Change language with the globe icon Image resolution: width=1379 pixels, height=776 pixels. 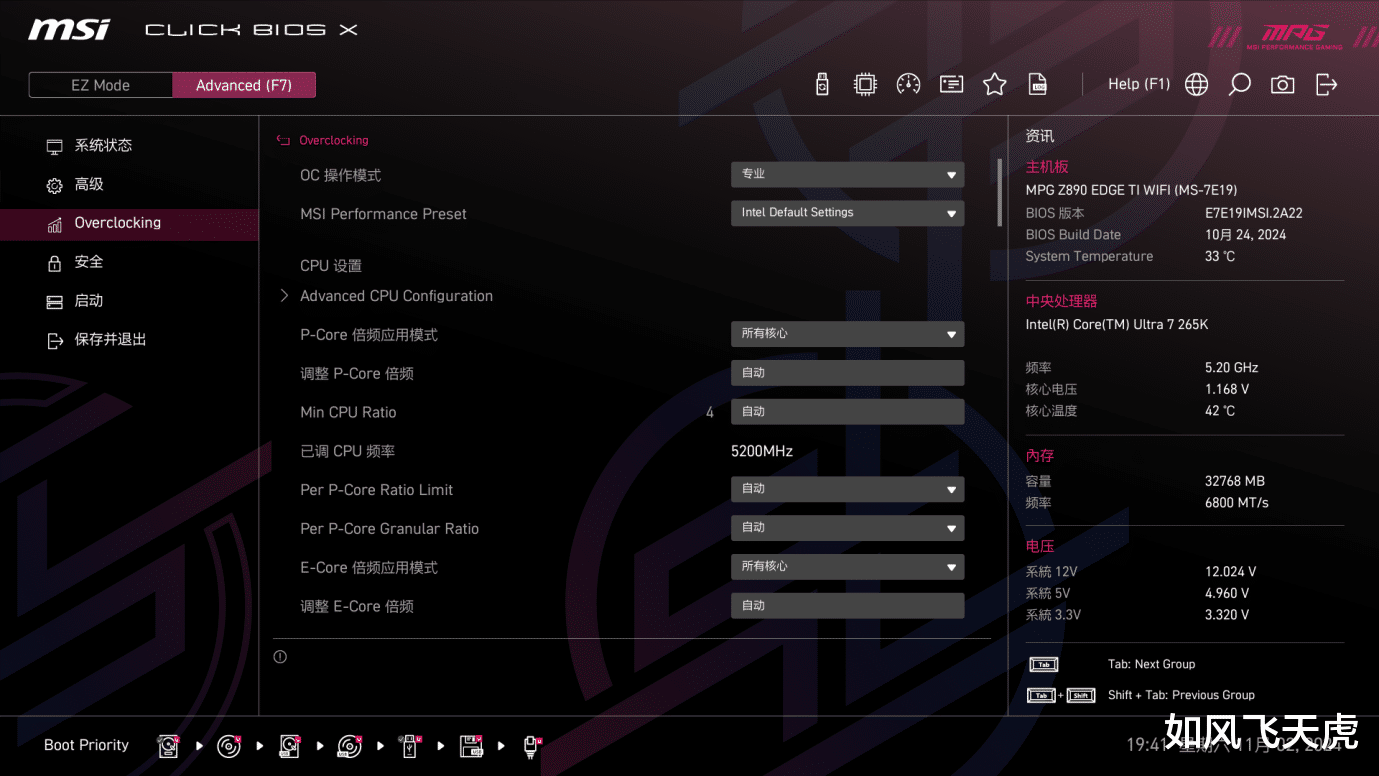[x=1196, y=84]
